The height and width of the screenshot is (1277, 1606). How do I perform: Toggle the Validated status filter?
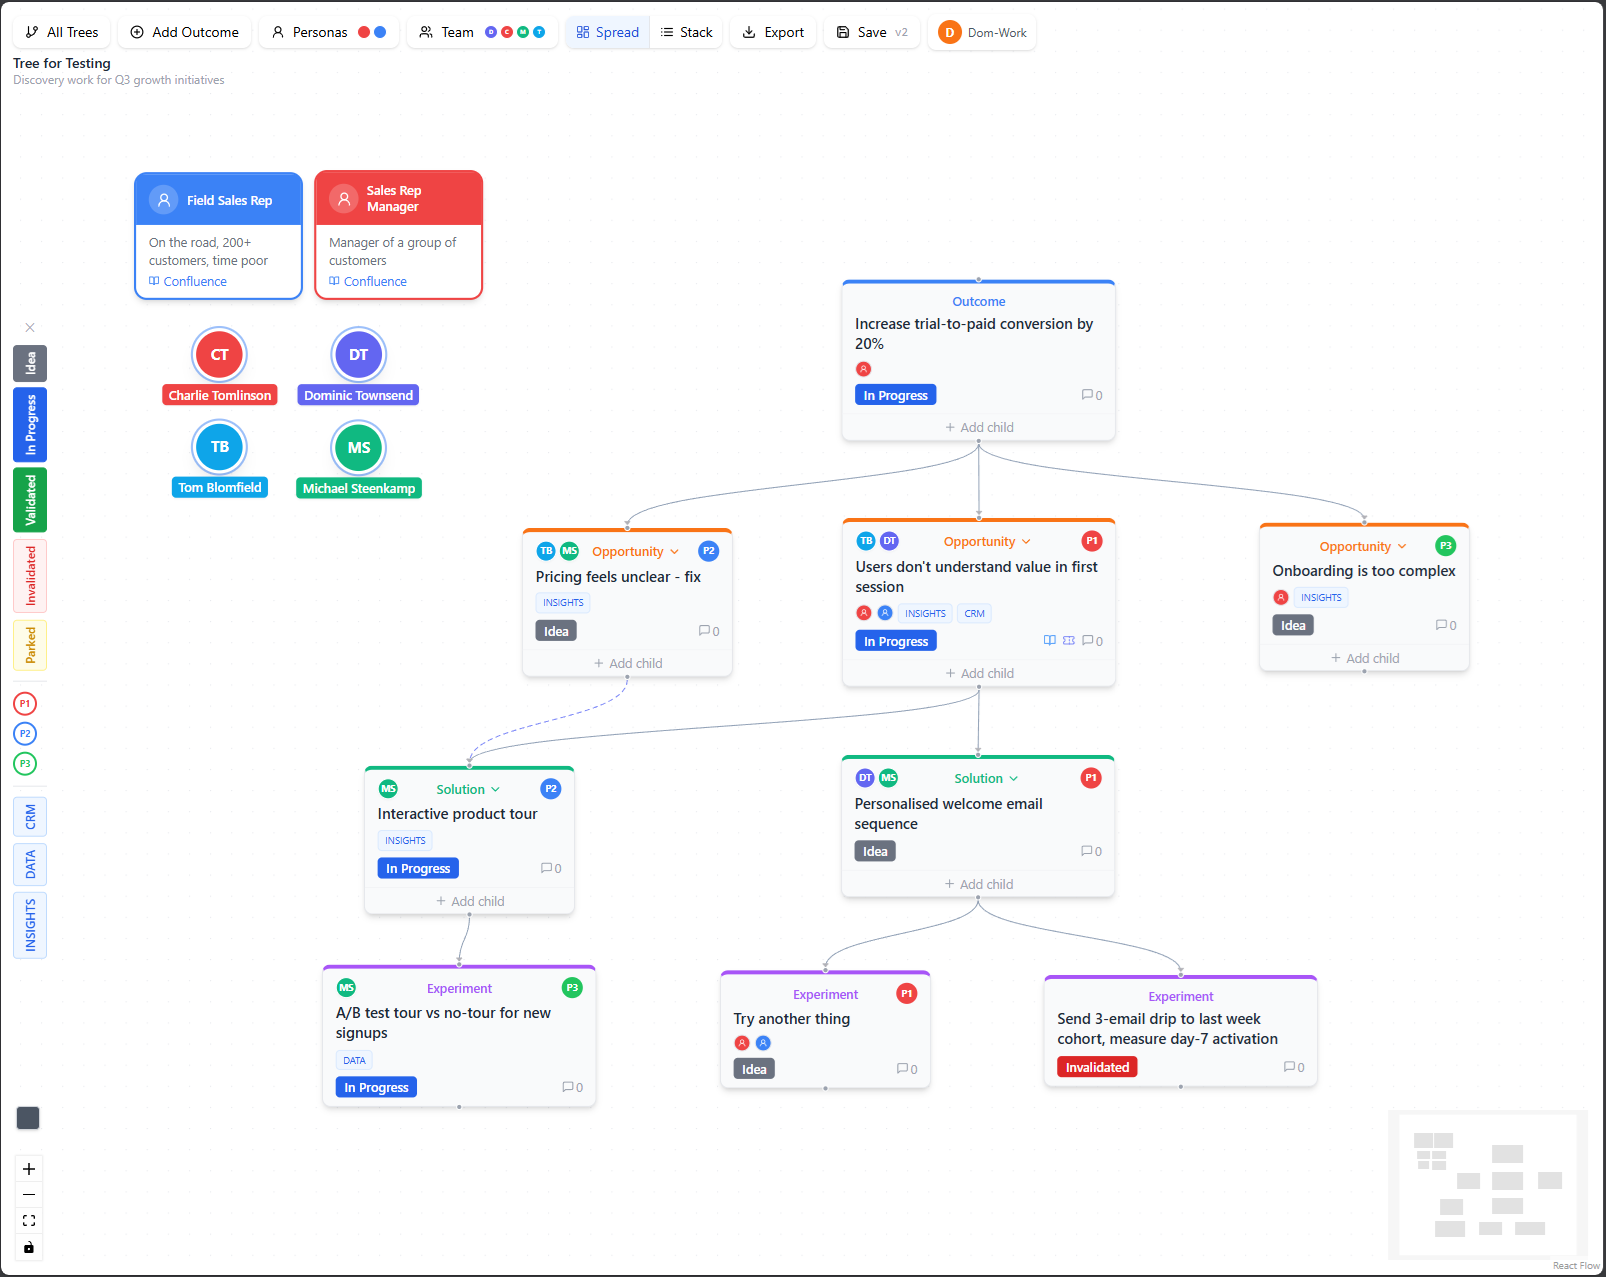pos(30,500)
